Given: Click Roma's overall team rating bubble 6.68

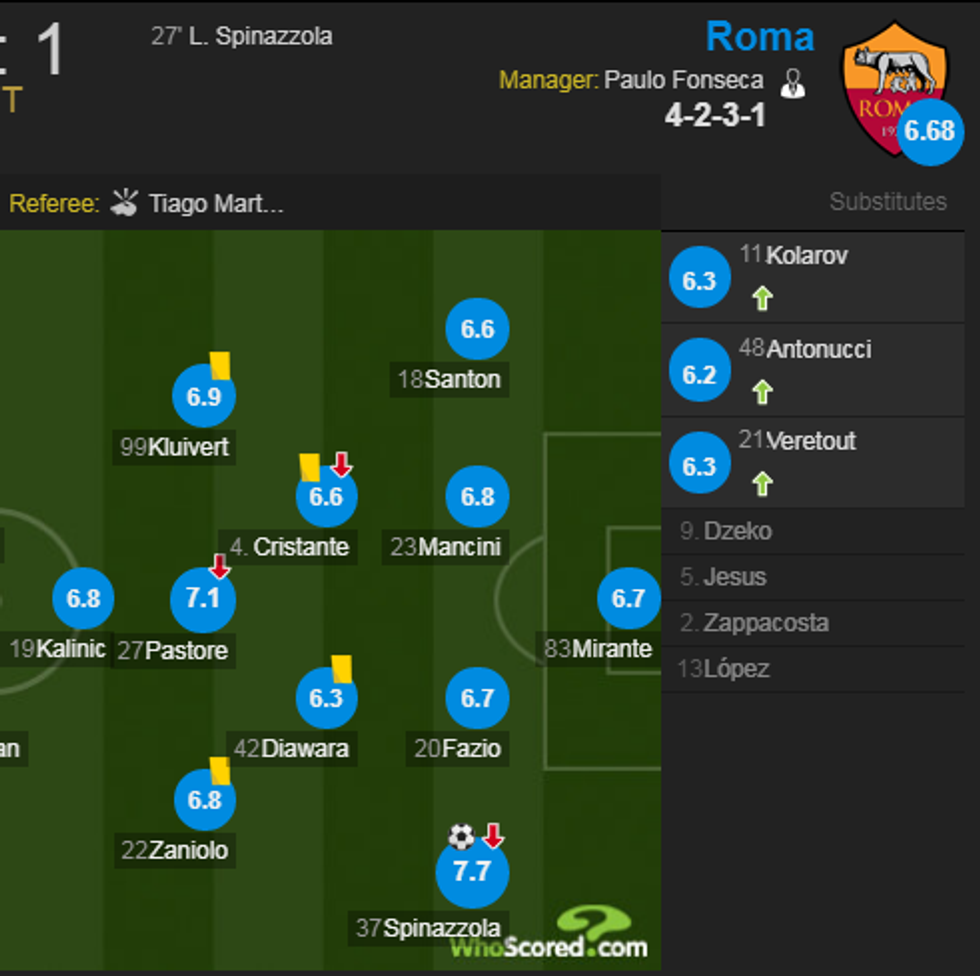Looking at the screenshot, I should coord(931,130).
